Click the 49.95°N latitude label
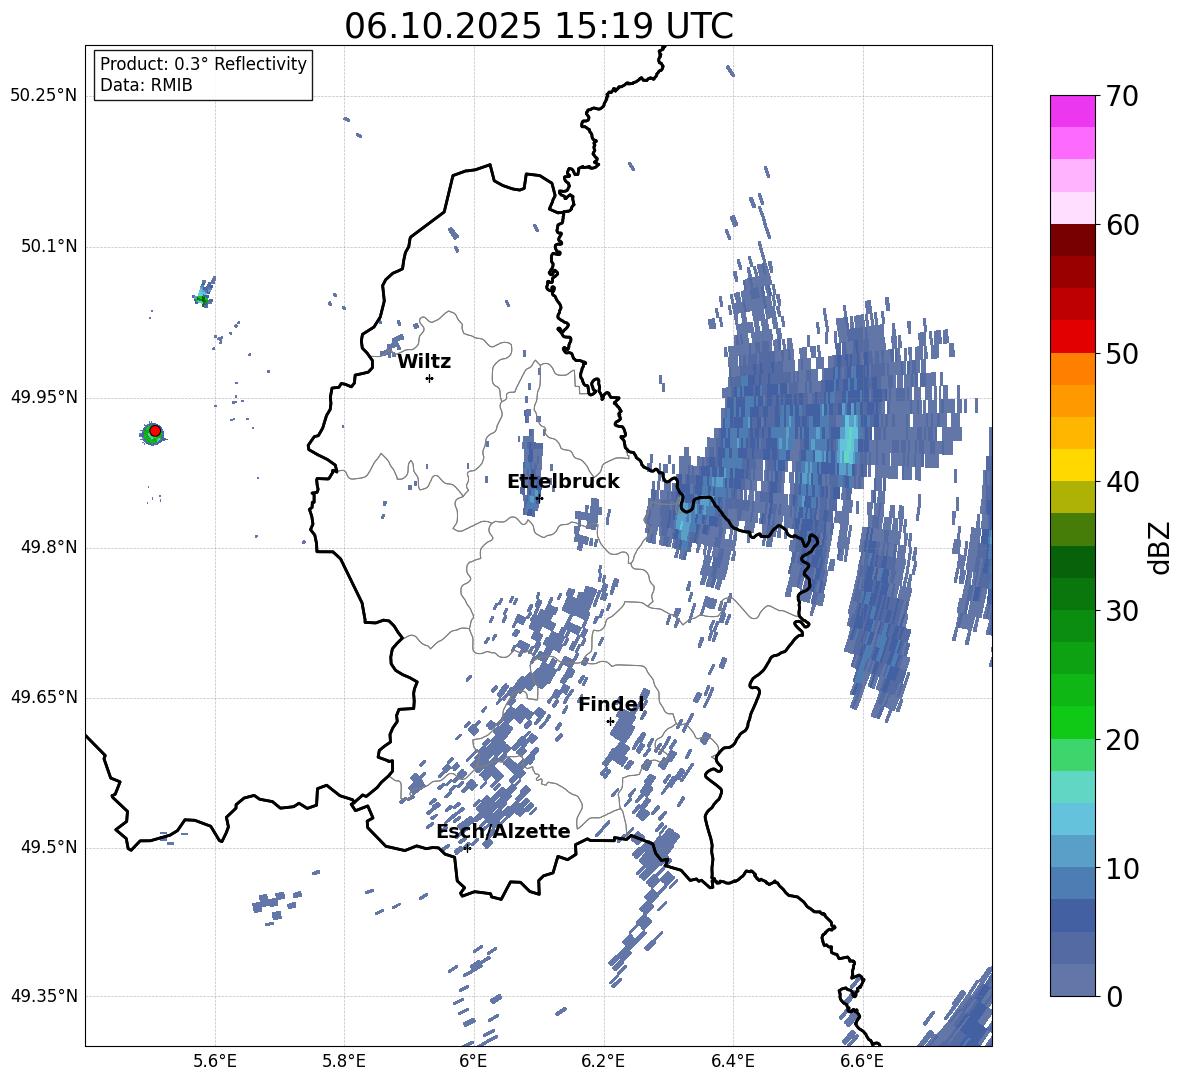The width and height of the screenshot is (1184, 1081). [x=44, y=397]
